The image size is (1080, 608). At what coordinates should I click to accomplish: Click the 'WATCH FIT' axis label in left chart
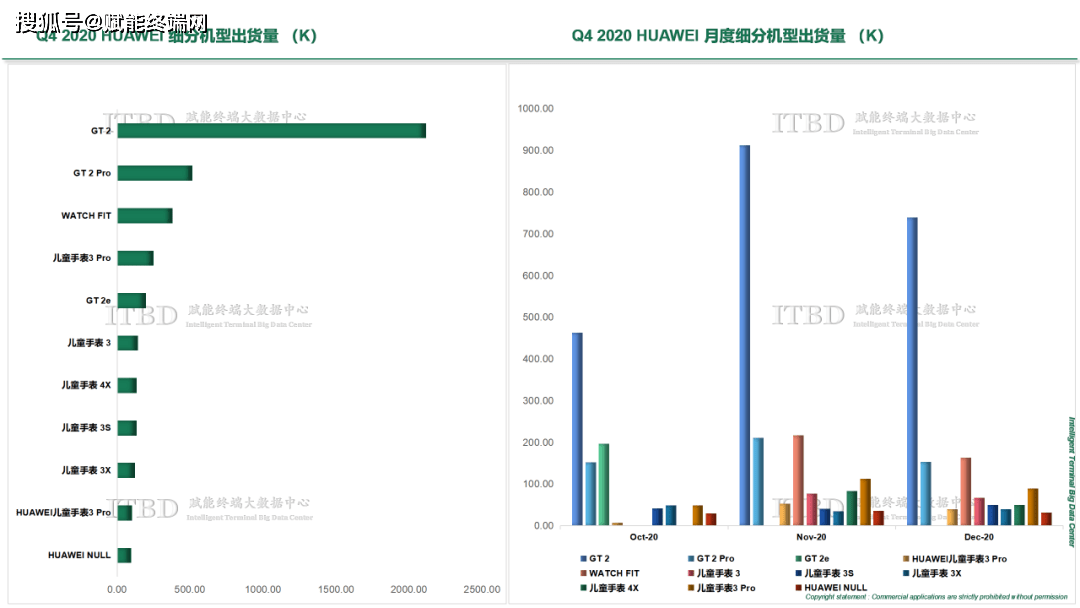click(x=86, y=216)
